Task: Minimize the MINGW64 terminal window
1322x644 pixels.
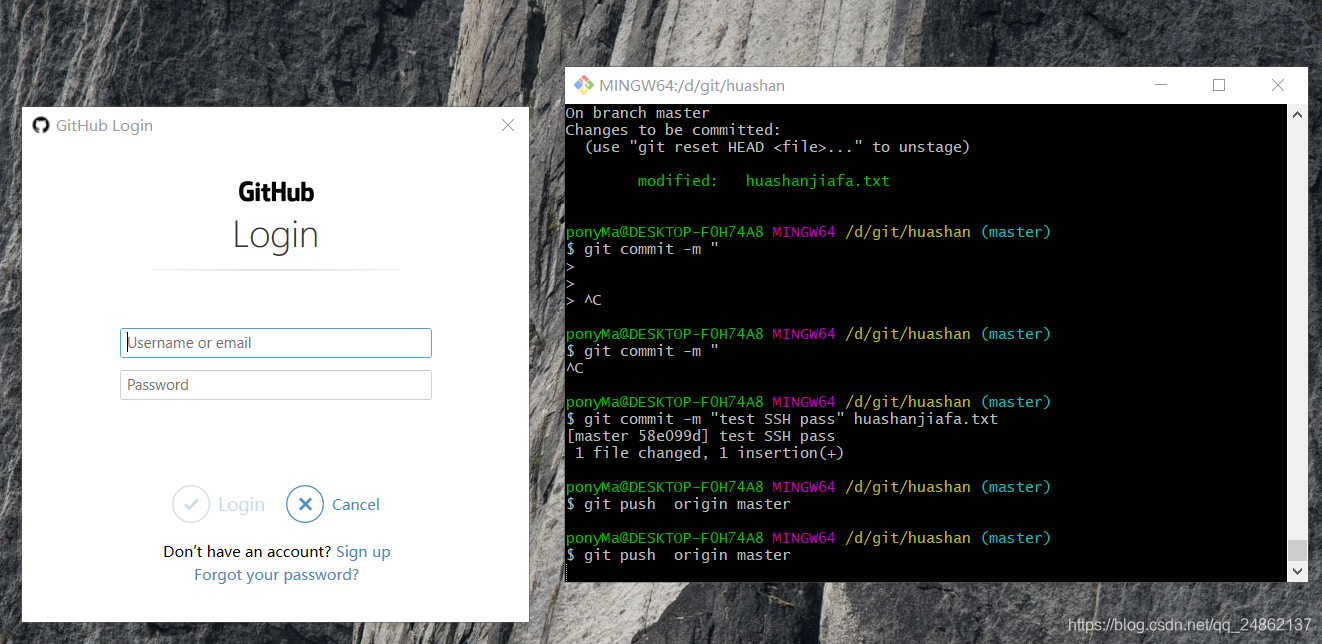Action: coord(1159,85)
